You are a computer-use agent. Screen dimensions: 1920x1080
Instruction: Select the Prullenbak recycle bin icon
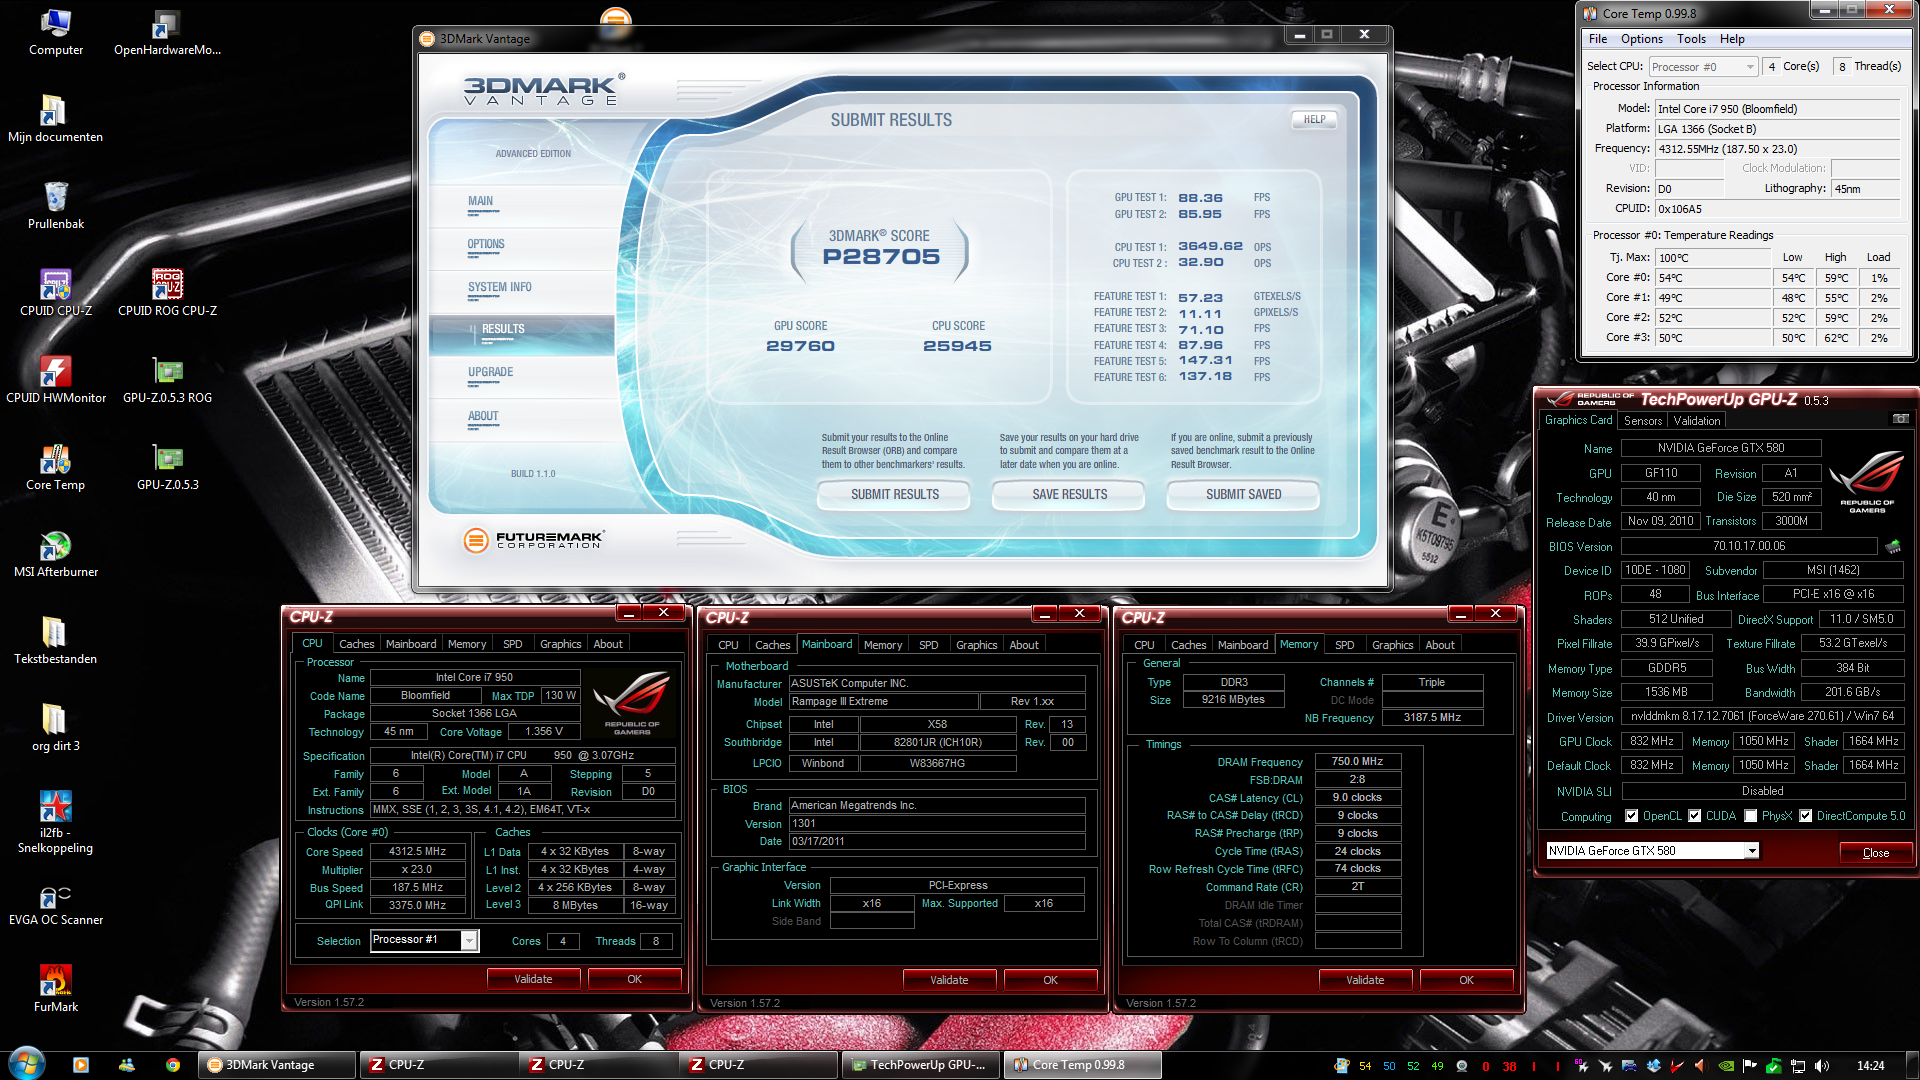point(55,206)
